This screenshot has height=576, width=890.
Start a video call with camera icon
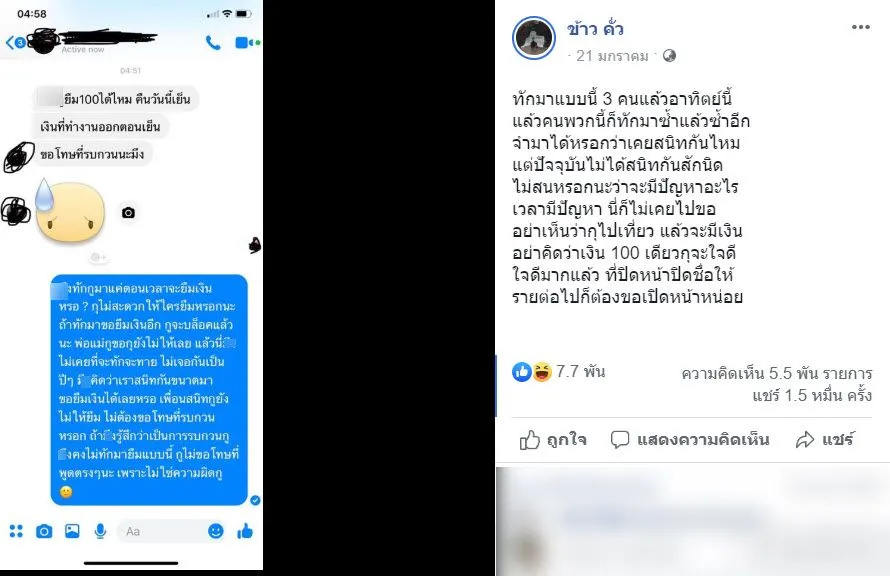pos(246,43)
